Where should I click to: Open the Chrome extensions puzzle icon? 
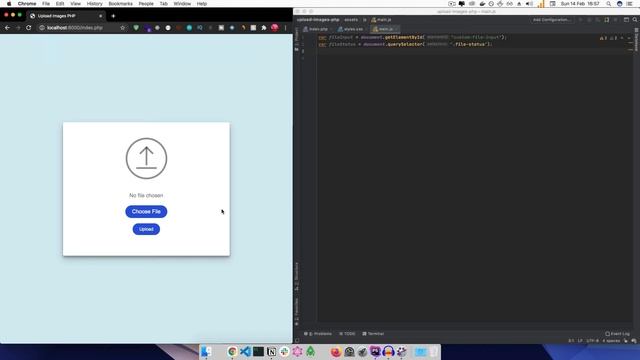tap(264, 28)
